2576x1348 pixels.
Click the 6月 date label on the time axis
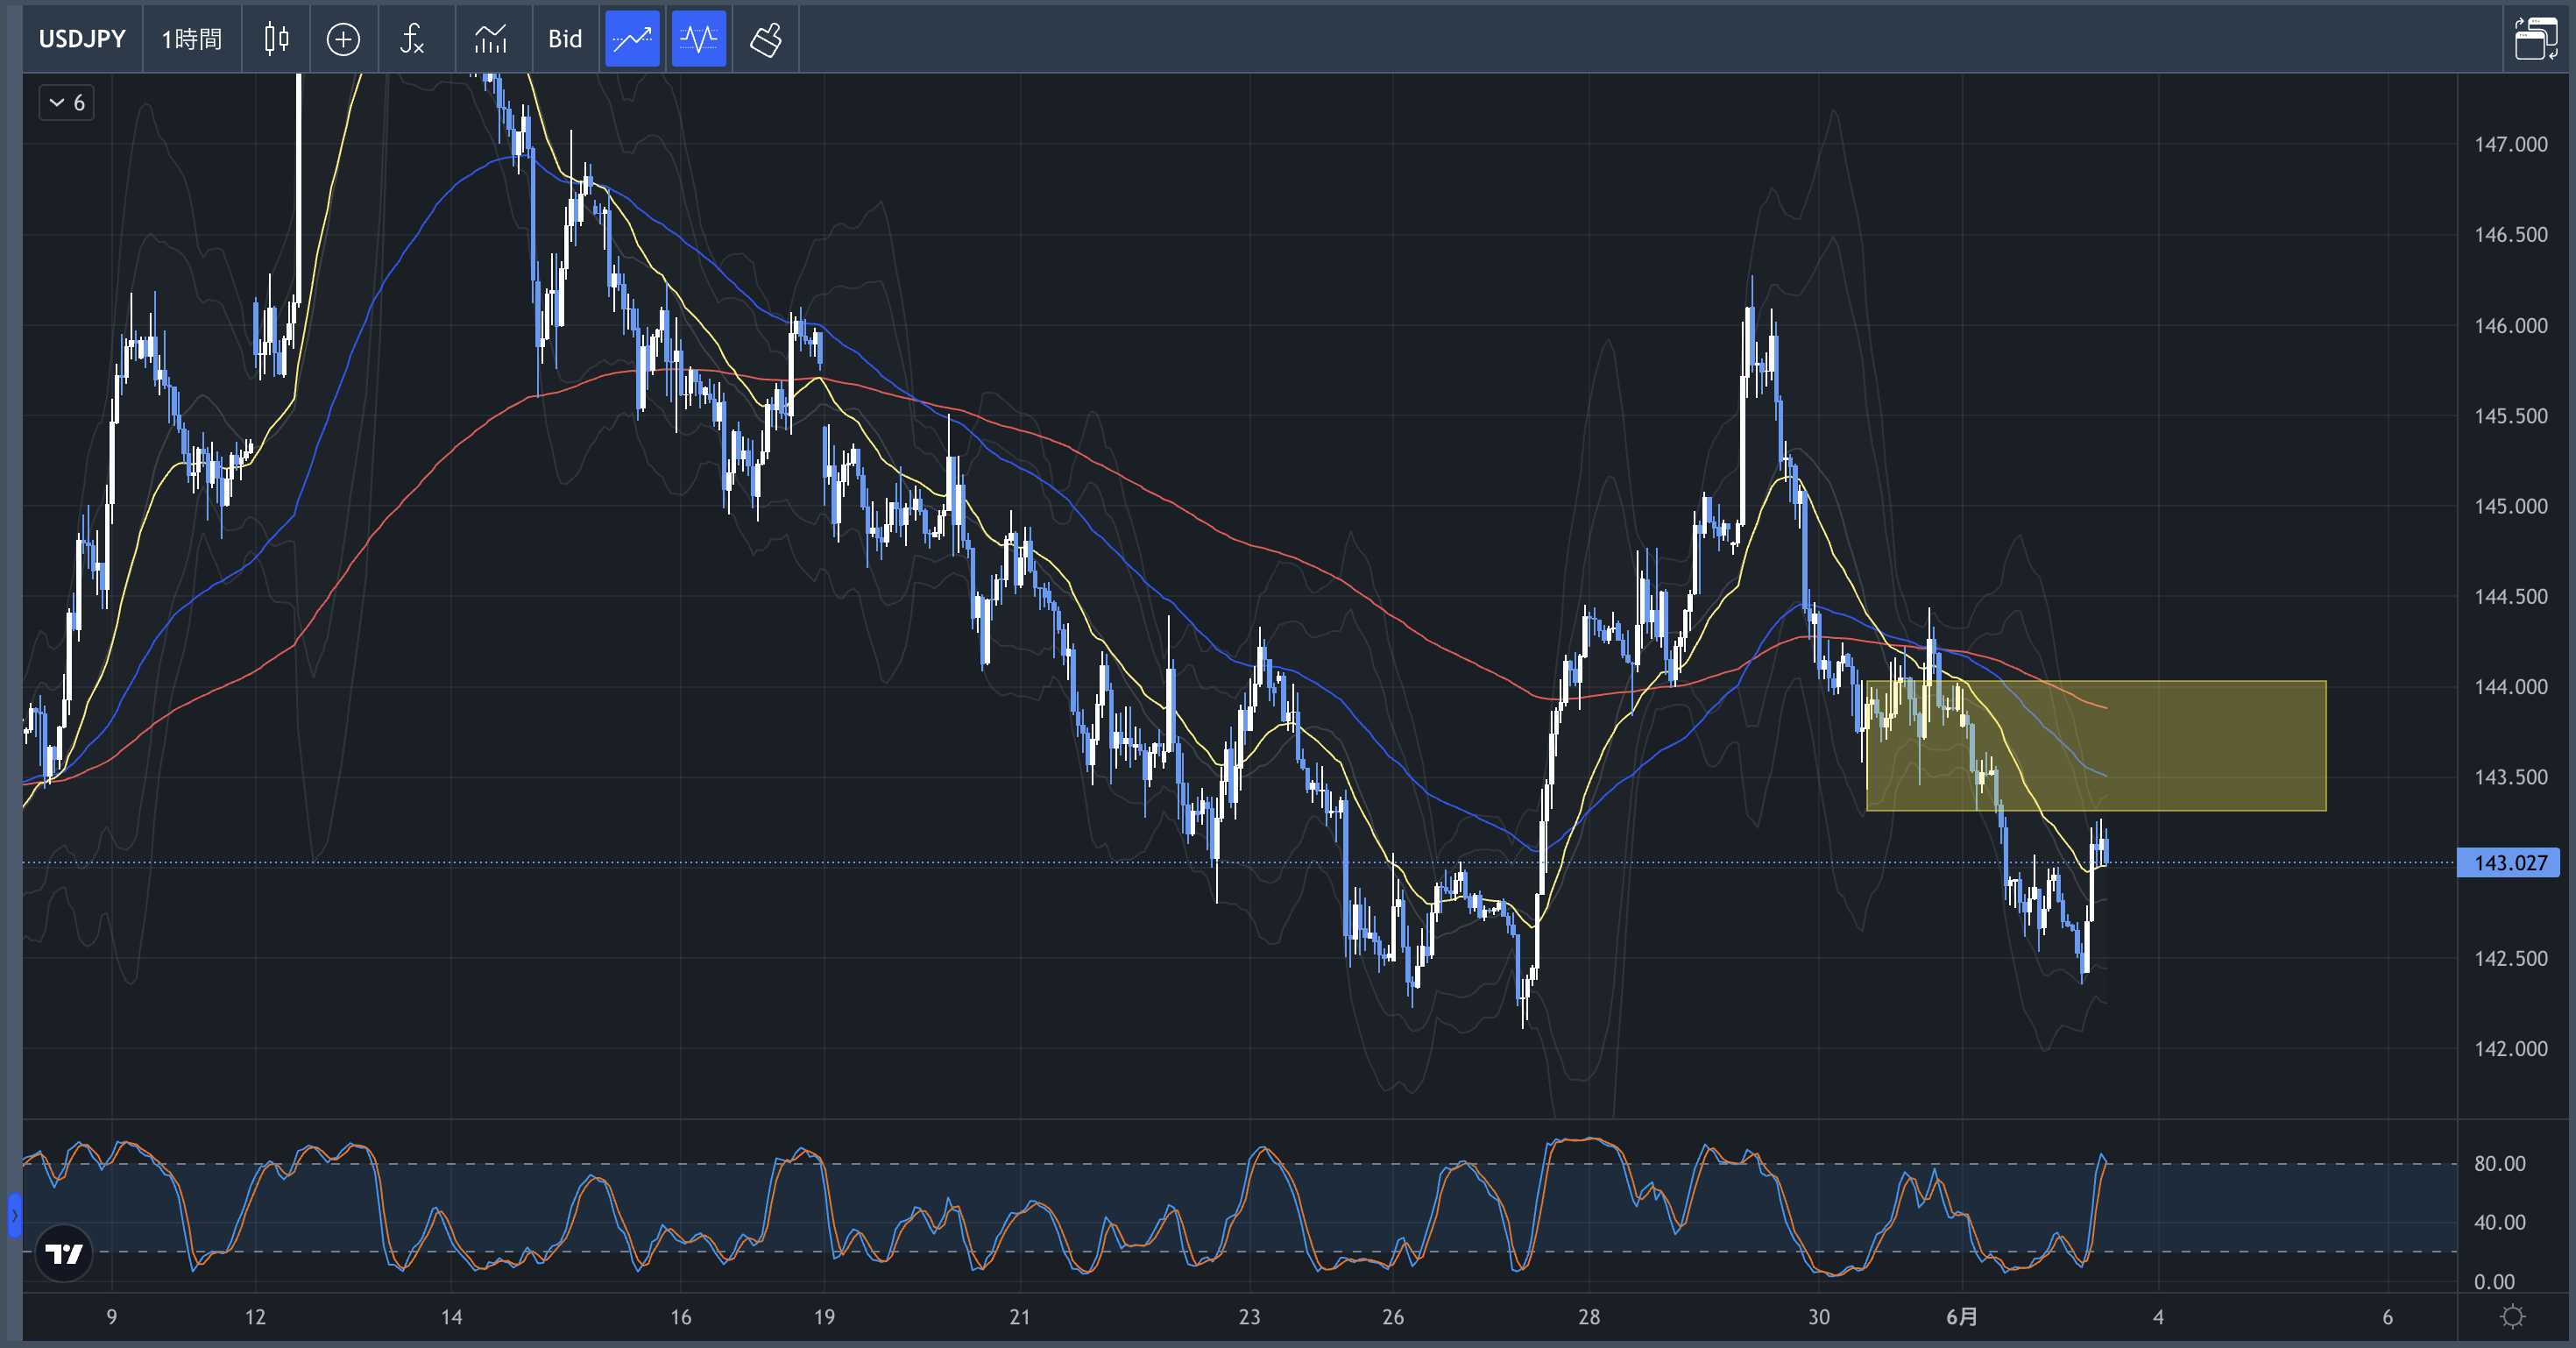1961,1317
